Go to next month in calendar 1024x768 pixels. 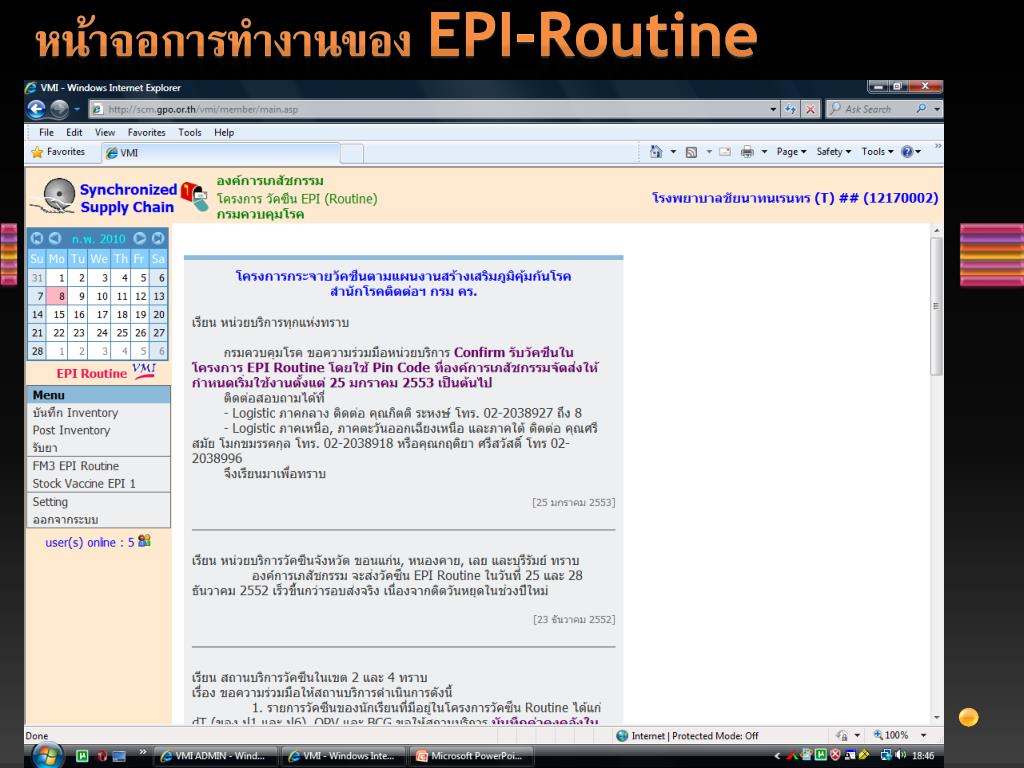pyautogui.click(x=140, y=238)
